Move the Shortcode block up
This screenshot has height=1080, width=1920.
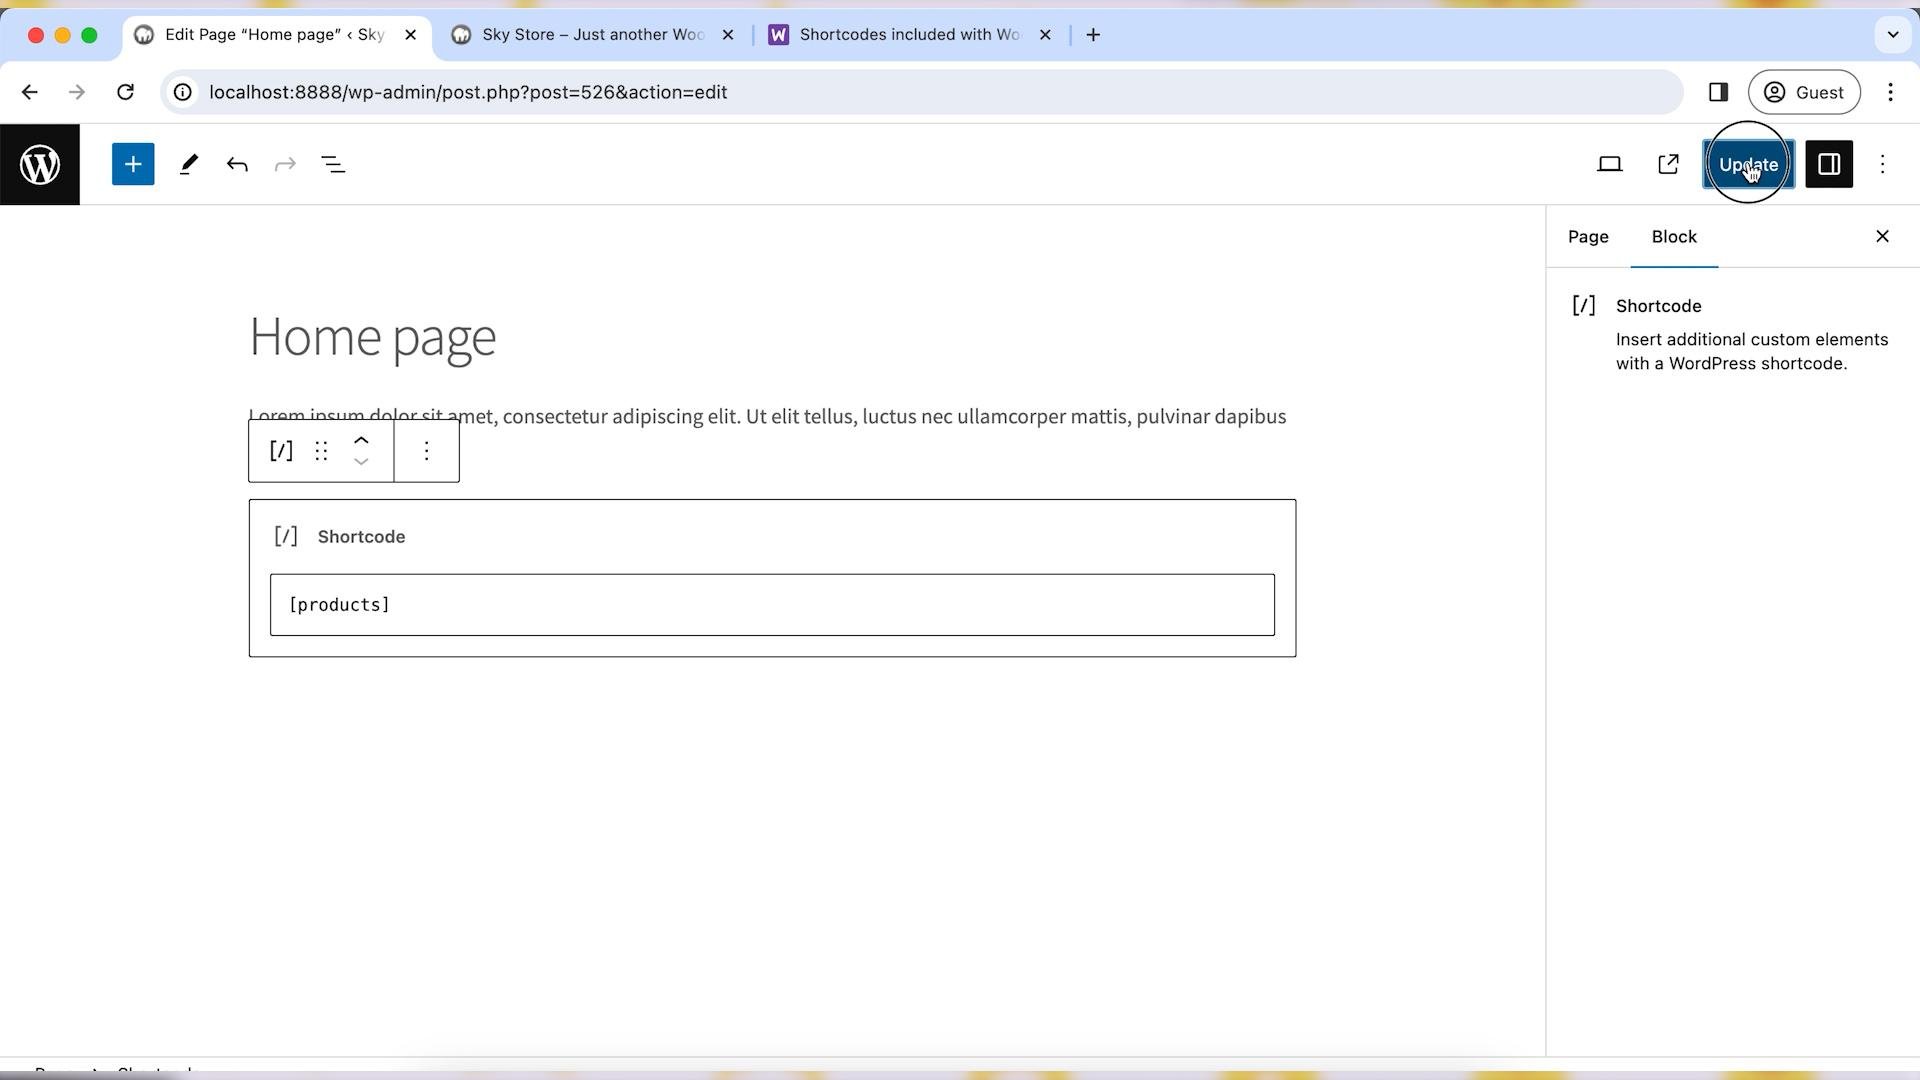tap(361, 439)
